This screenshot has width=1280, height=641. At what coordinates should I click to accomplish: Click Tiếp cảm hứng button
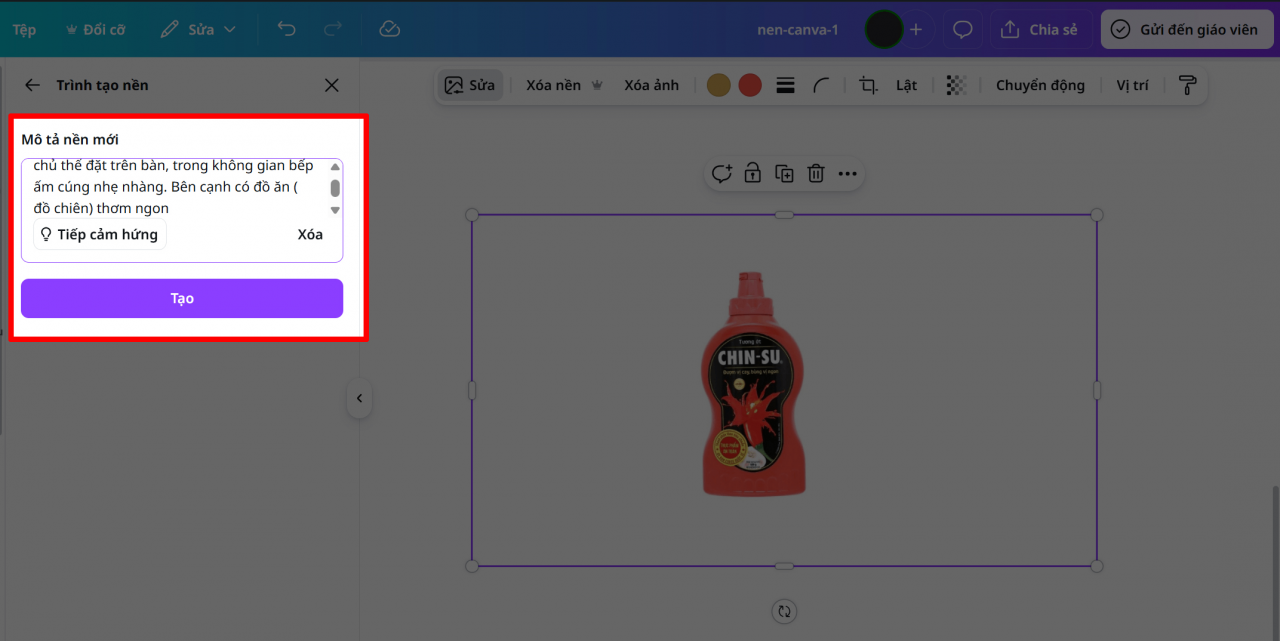[x=99, y=235]
